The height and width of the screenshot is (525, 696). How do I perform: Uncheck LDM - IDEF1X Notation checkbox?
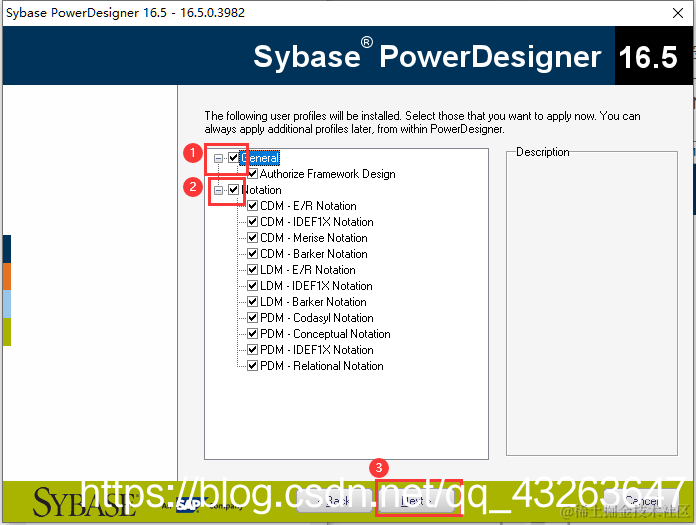tap(253, 285)
